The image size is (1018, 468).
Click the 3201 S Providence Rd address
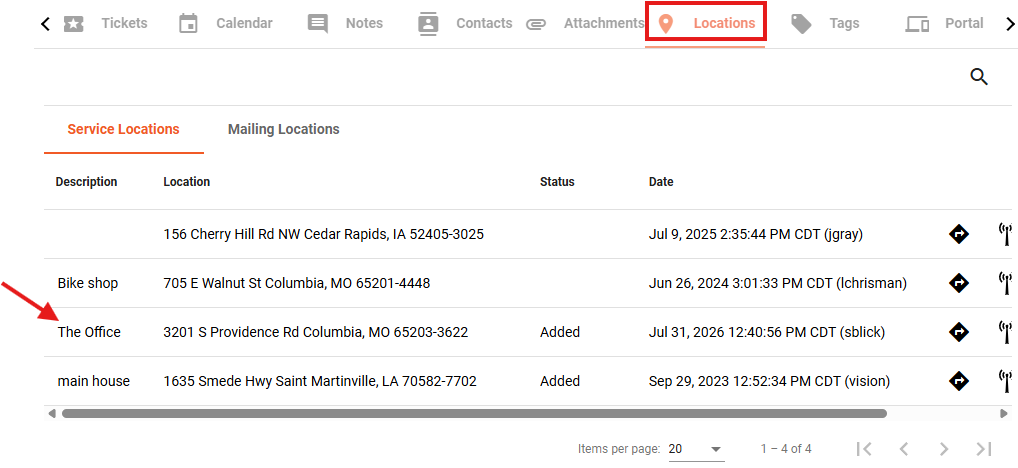[316, 332]
